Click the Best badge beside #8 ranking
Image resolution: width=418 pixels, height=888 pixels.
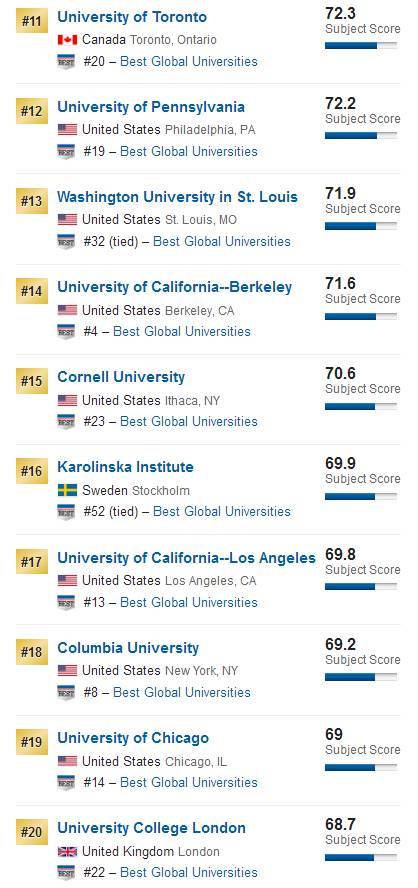(66, 693)
